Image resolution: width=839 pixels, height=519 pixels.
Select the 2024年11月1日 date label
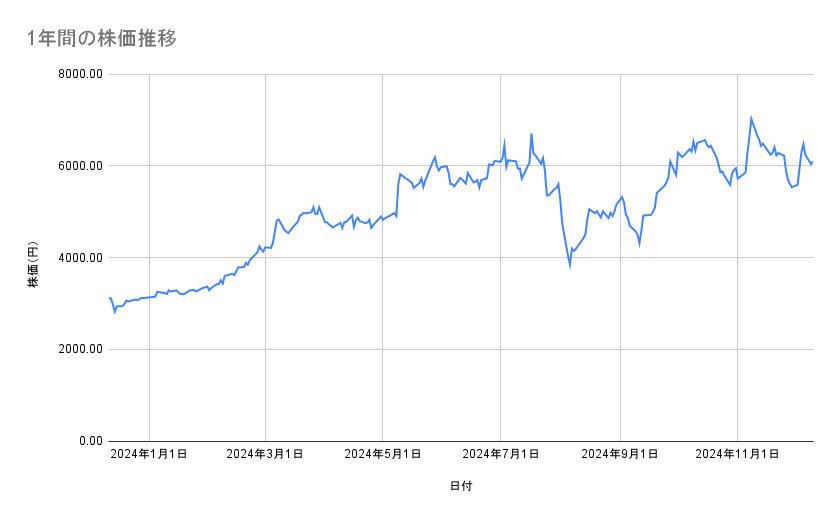click(x=737, y=455)
